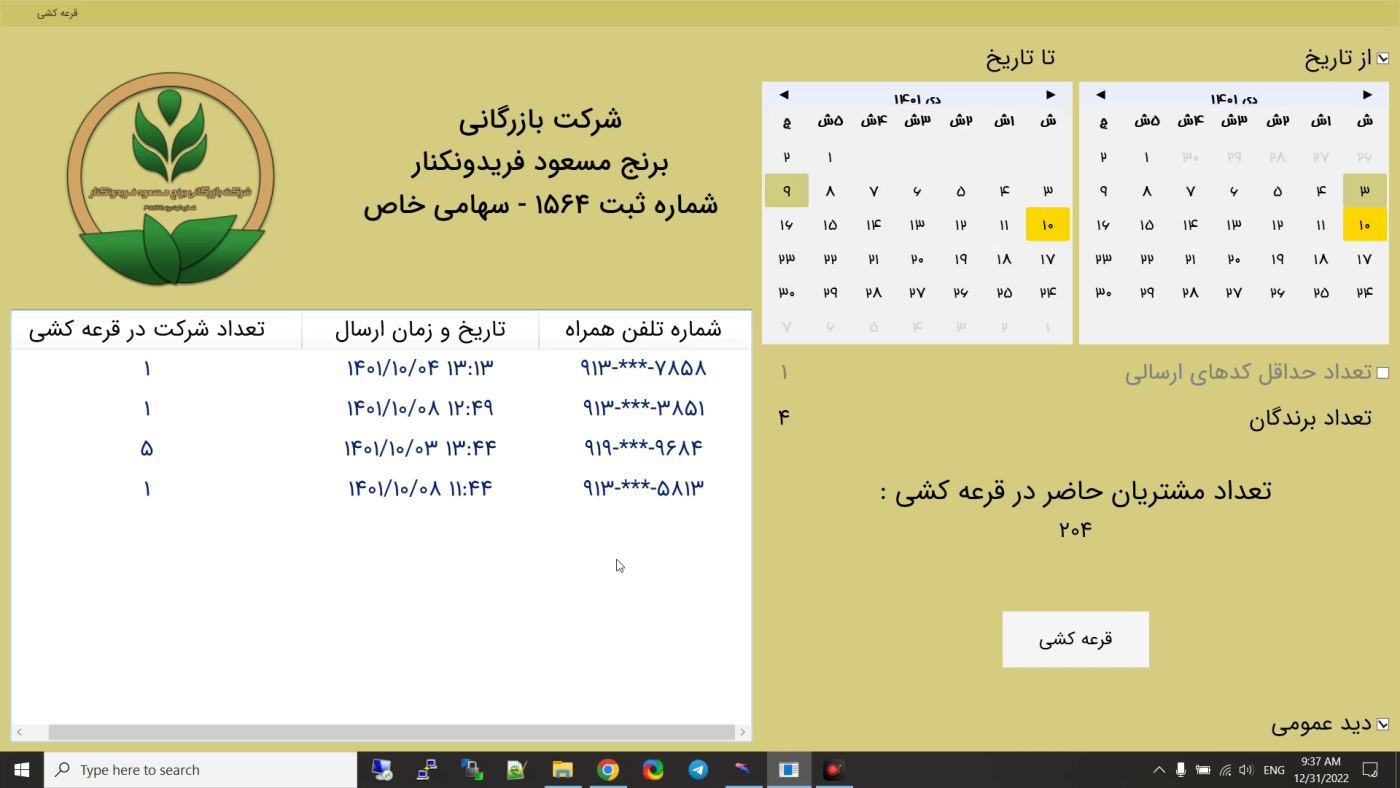Select day 15 in the تا تاریخ calendar
The height and width of the screenshot is (788, 1400).
(x=830, y=225)
